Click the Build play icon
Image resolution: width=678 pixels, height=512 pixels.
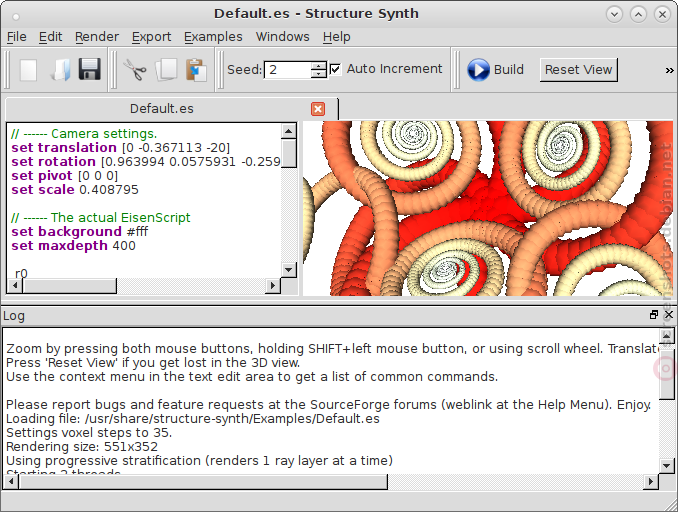coord(478,70)
